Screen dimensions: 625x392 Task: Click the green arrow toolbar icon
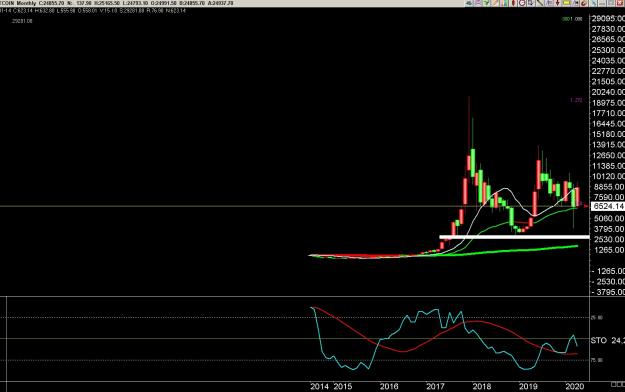487,3
